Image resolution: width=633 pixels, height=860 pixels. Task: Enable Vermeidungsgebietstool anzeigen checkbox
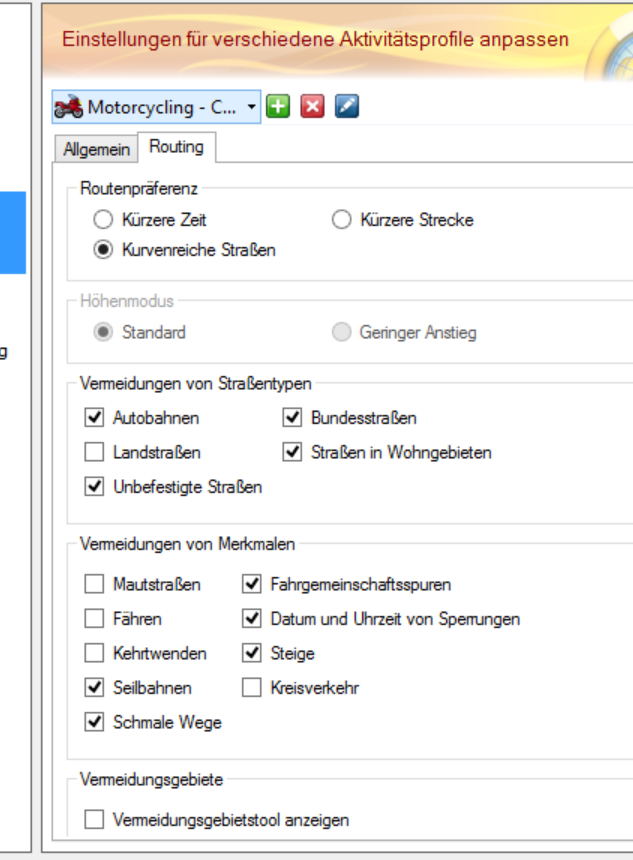[x=95, y=820]
